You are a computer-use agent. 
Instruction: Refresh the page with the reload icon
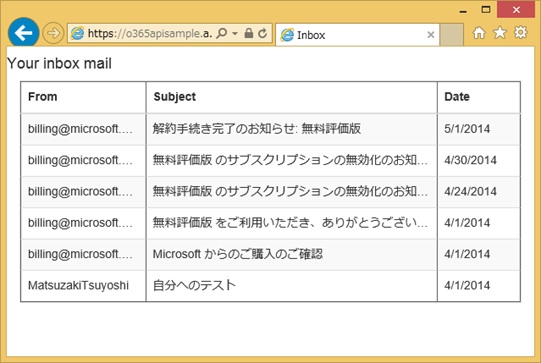pyautogui.click(x=263, y=33)
